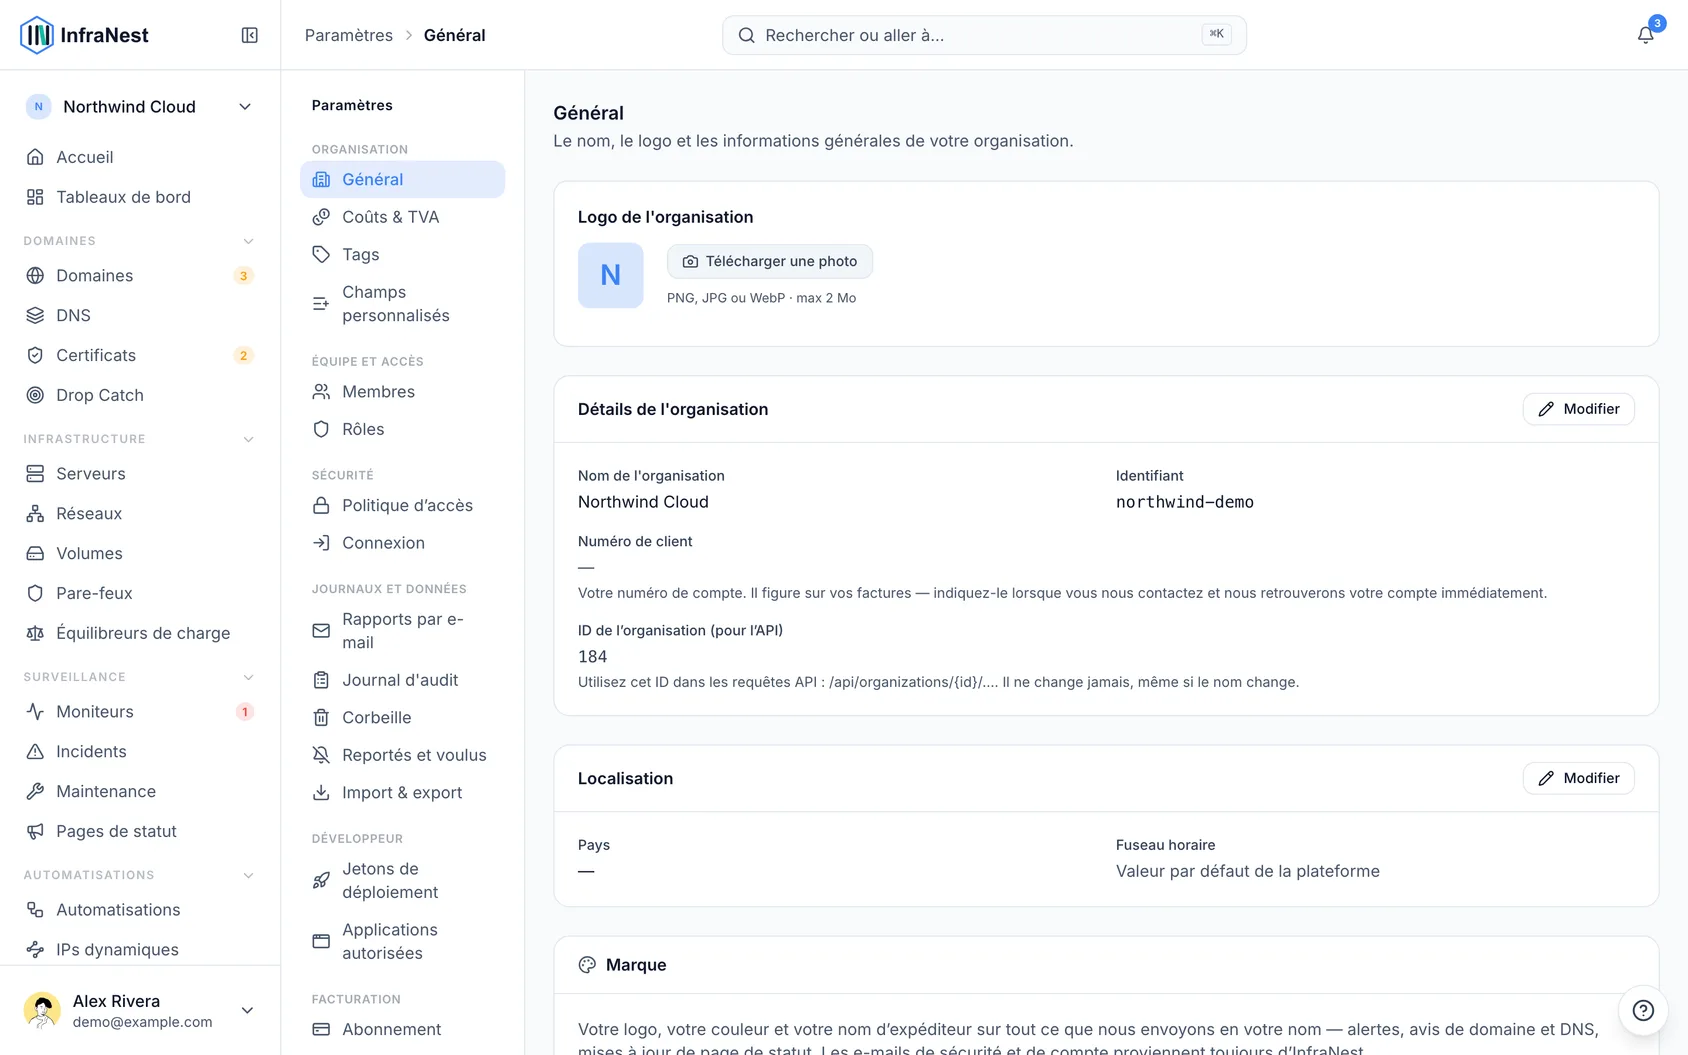
Task: Open the DNS layers icon
Action: pos(35,315)
